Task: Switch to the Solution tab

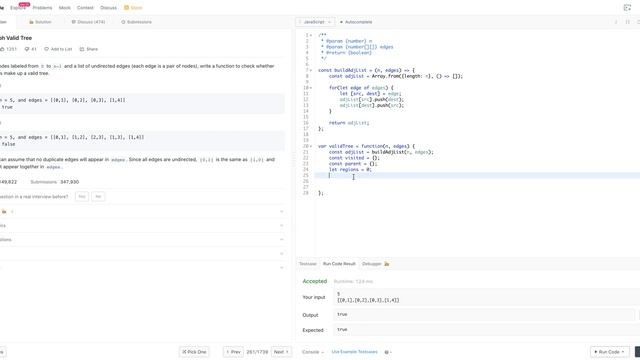Action: point(40,22)
